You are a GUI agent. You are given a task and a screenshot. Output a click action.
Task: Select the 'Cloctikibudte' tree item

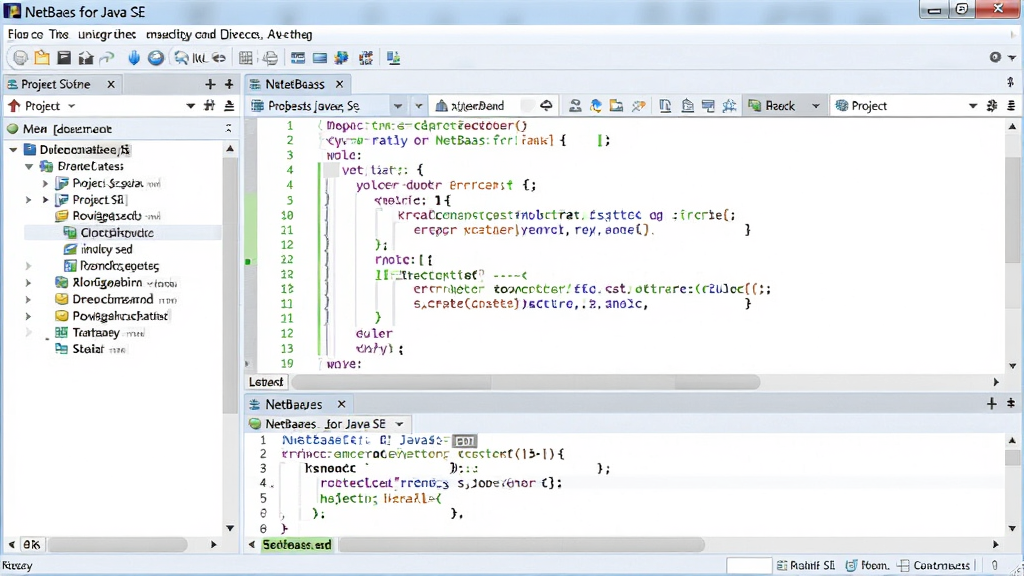point(117,232)
